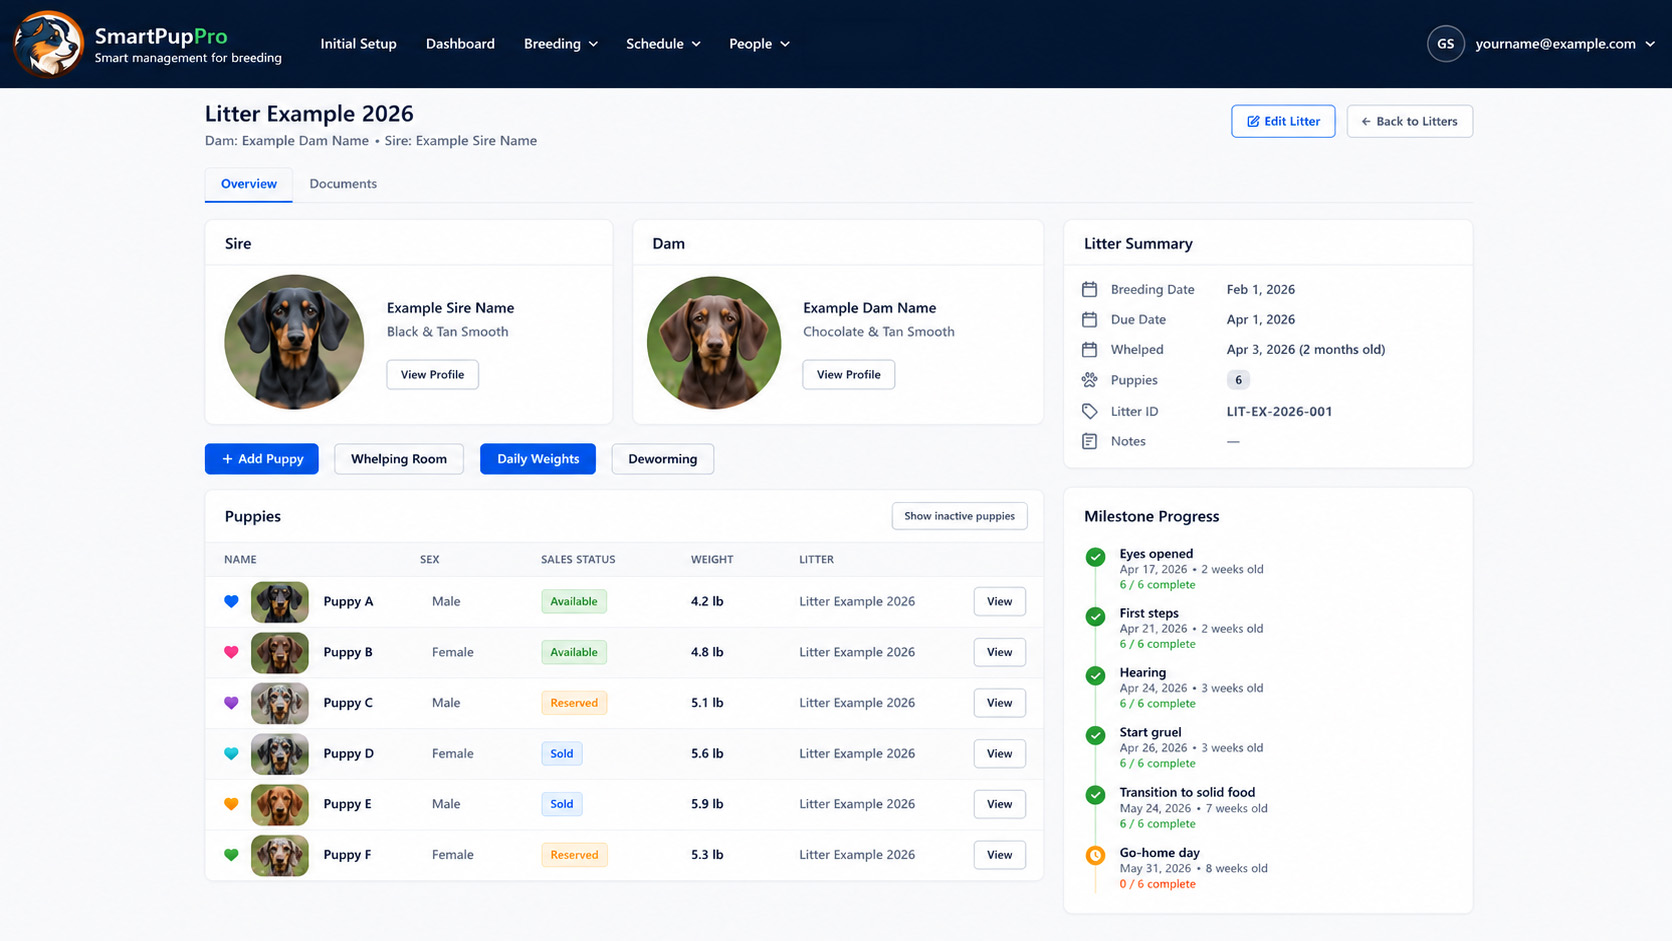Click Puppy C's Reserved status badge

pos(574,703)
